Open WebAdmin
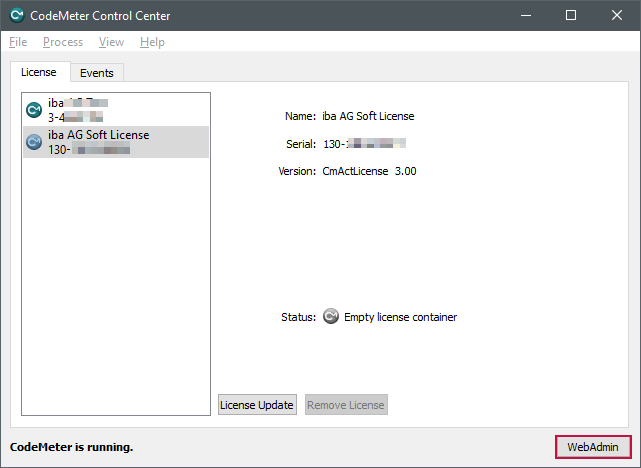This screenshot has width=641, height=468. 593,447
